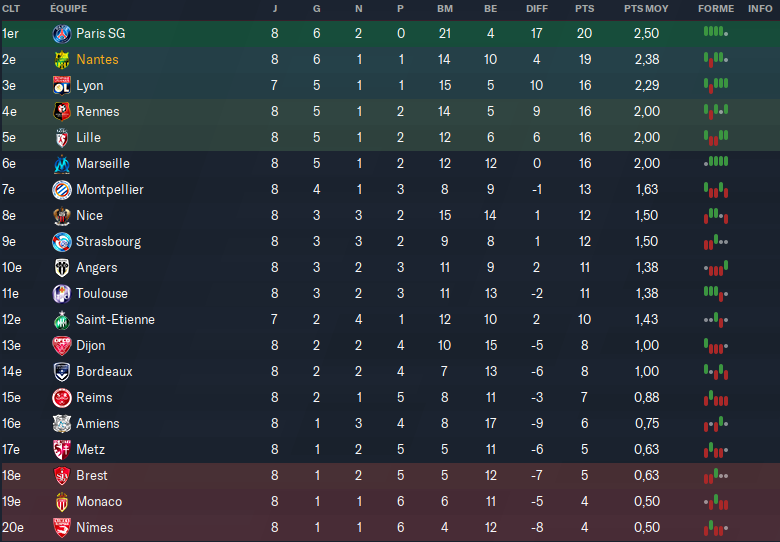Sort table by PTS column header
Viewport: 780px width, 542px height.
(584, 8)
